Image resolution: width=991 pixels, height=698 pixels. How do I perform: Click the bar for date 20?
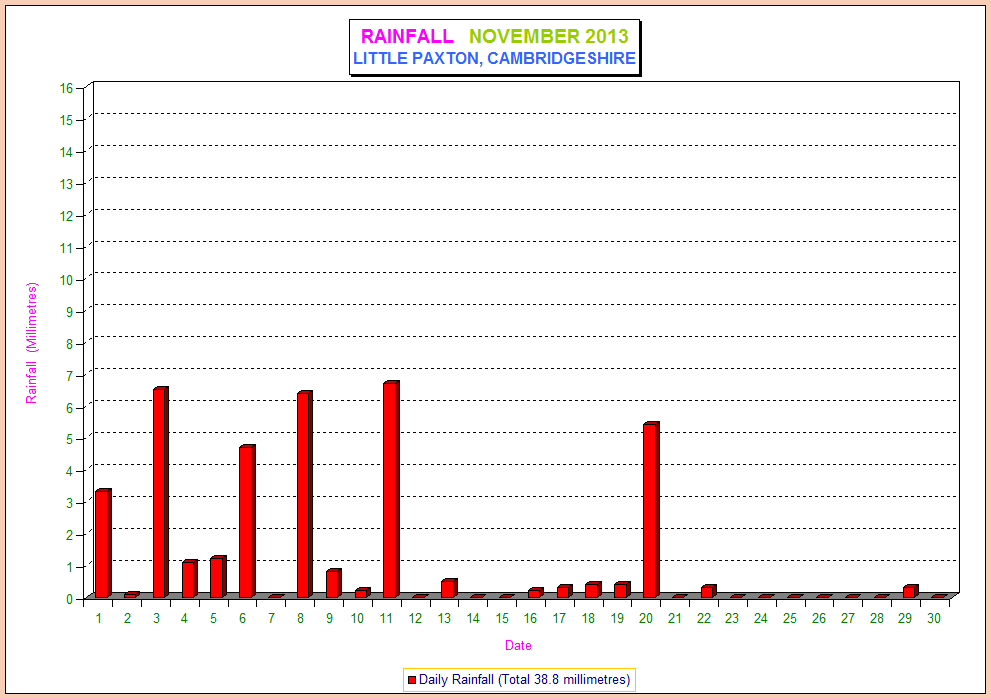point(651,510)
